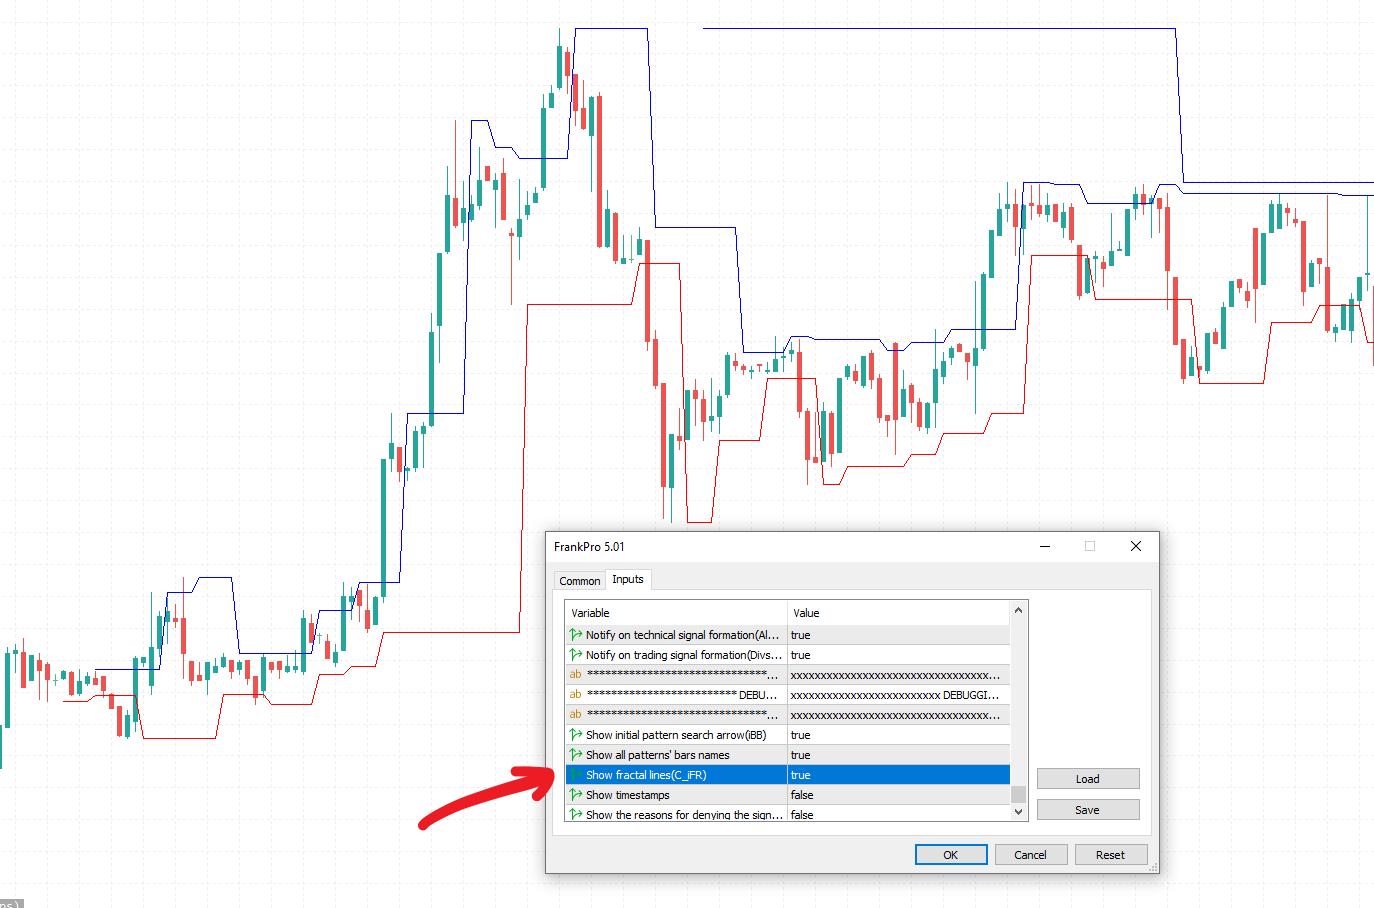Viewport: 1374px width, 908px height.
Task: Click the inputs list scrollbar thumb
Action: [1018, 794]
